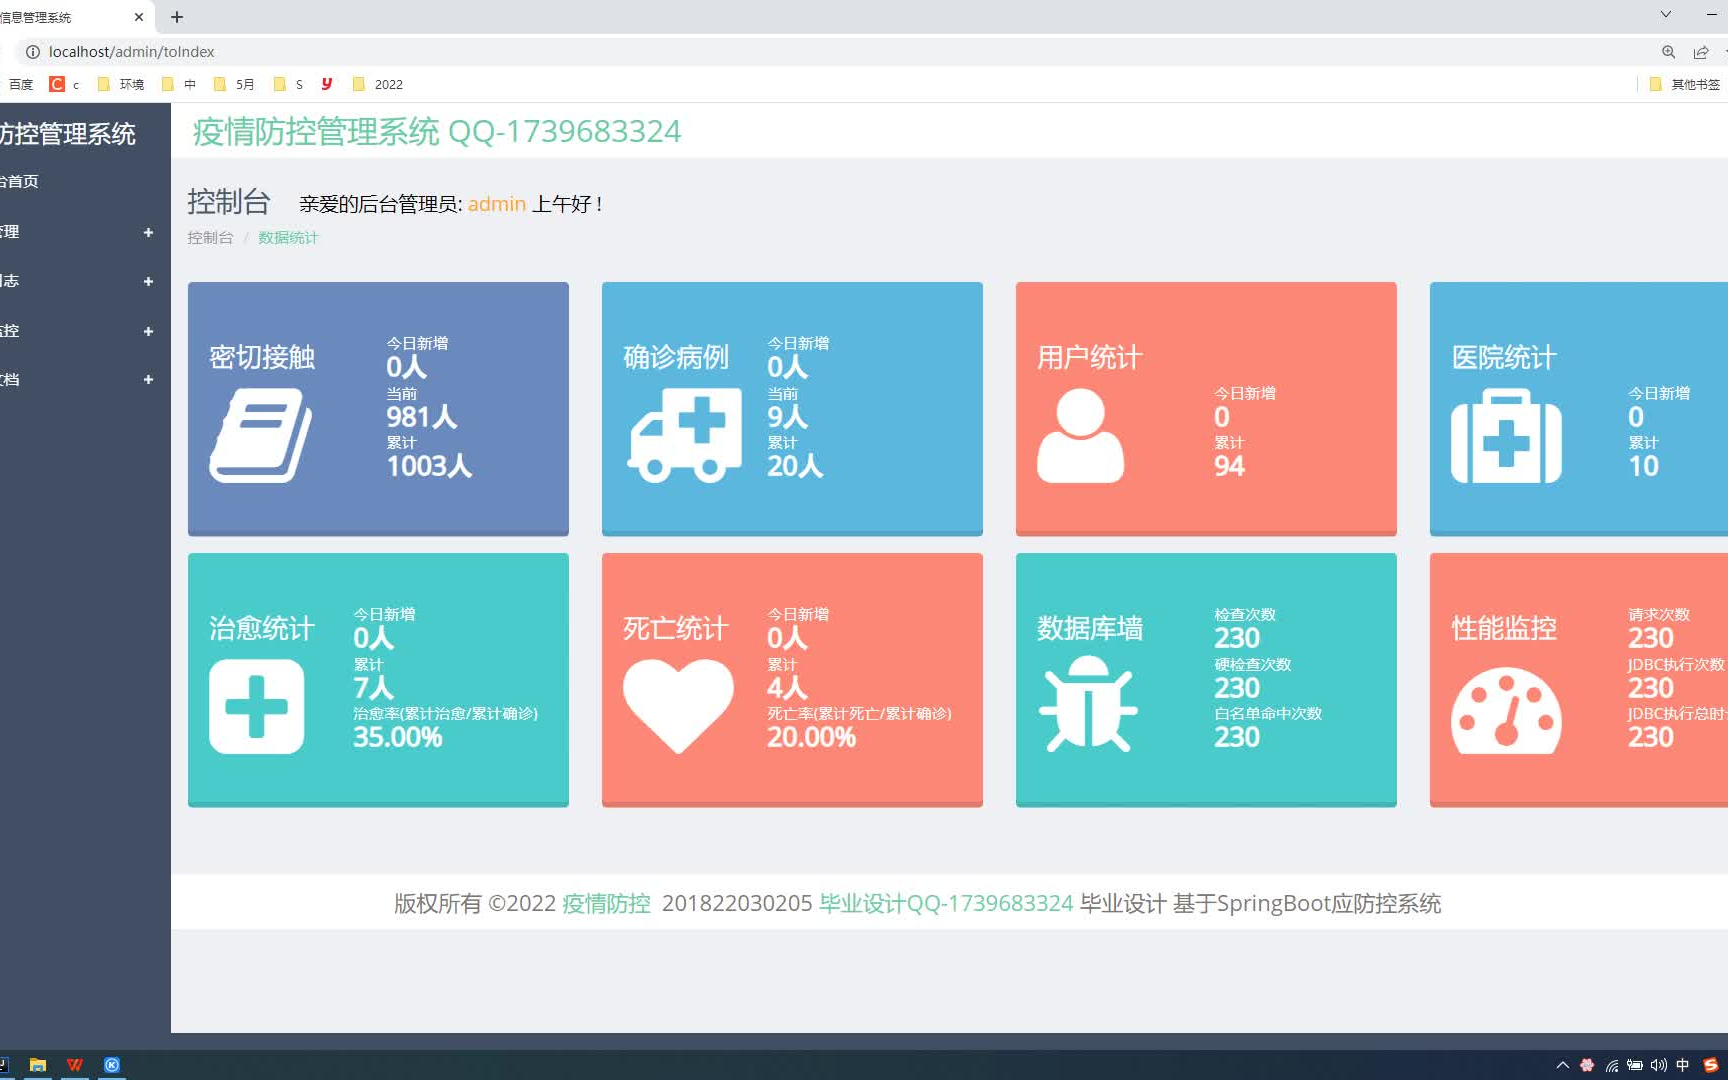Open the blue K app in taskbar
Screen dimensions: 1728x1080
pos(112,1065)
